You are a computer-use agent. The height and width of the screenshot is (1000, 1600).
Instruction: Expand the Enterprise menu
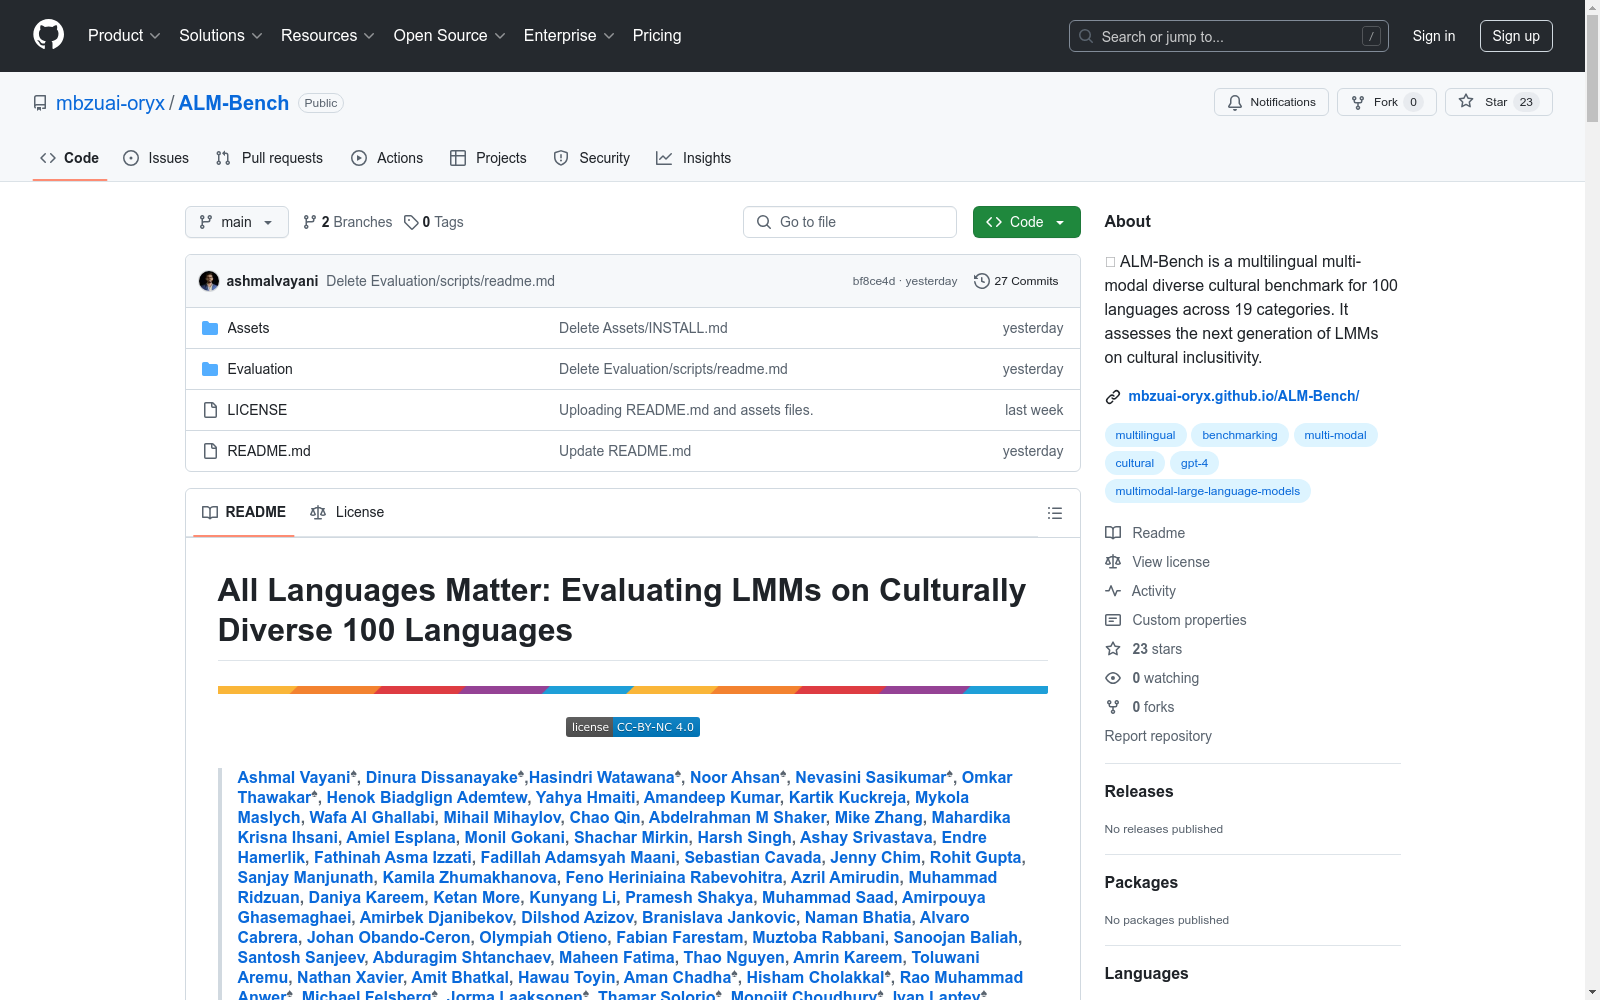[569, 36]
